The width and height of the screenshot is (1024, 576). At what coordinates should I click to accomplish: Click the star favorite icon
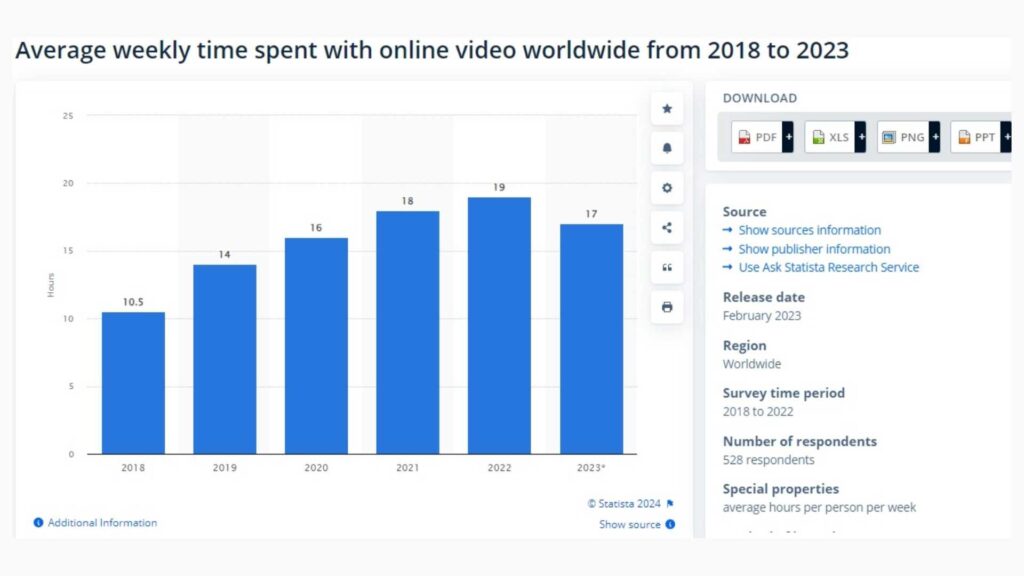667,109
